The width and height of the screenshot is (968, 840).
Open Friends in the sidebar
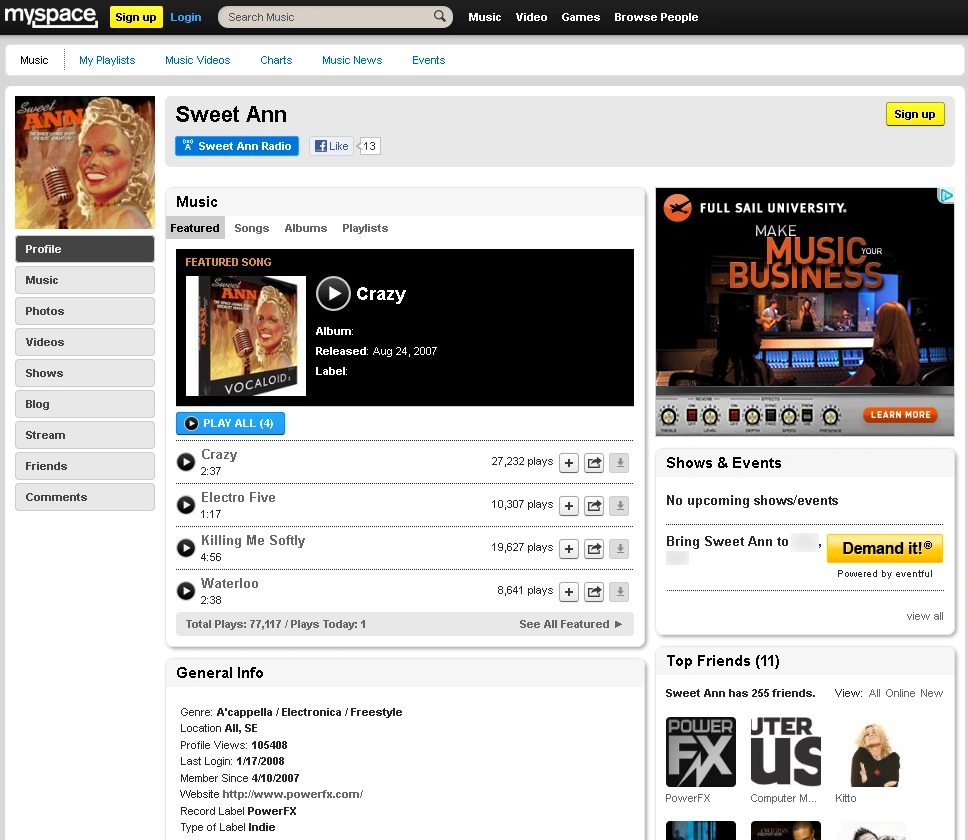85,466
